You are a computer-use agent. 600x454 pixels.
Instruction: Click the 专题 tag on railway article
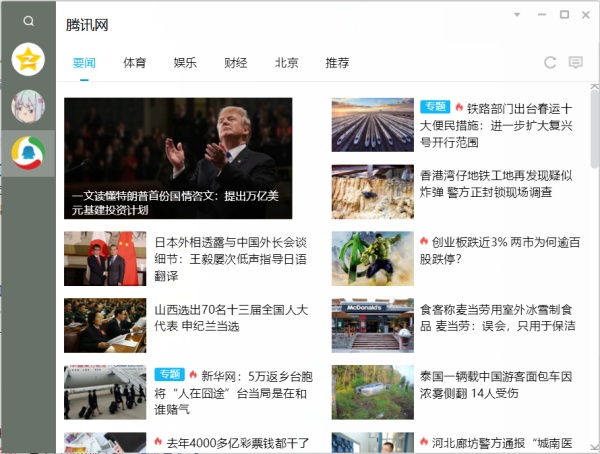434,107
